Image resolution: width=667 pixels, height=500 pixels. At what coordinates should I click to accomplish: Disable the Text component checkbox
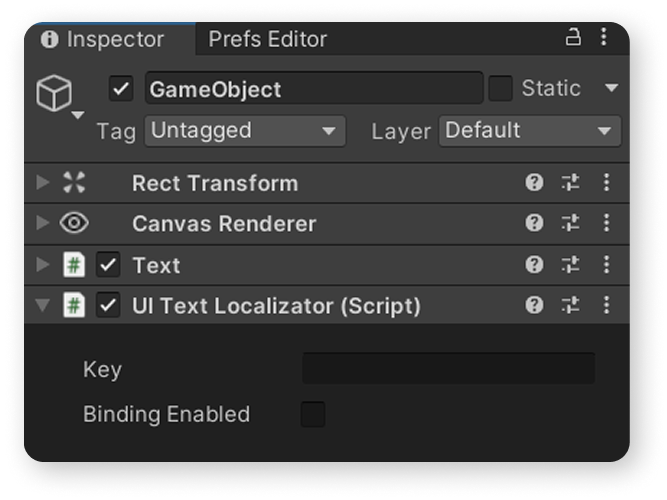click(108, 265)
